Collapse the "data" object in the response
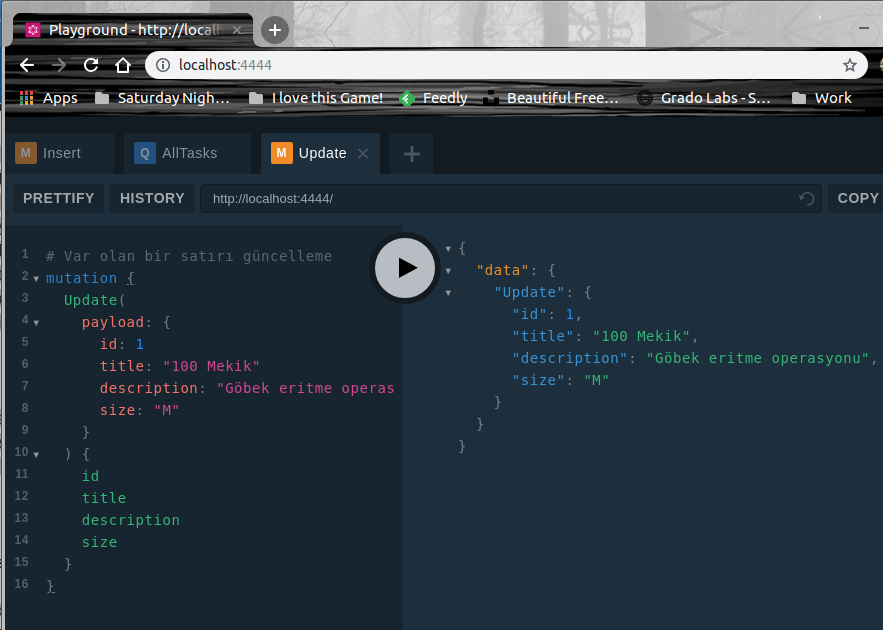Image resolution: width=883 pixels, height=630 pixels. [448, 270]
